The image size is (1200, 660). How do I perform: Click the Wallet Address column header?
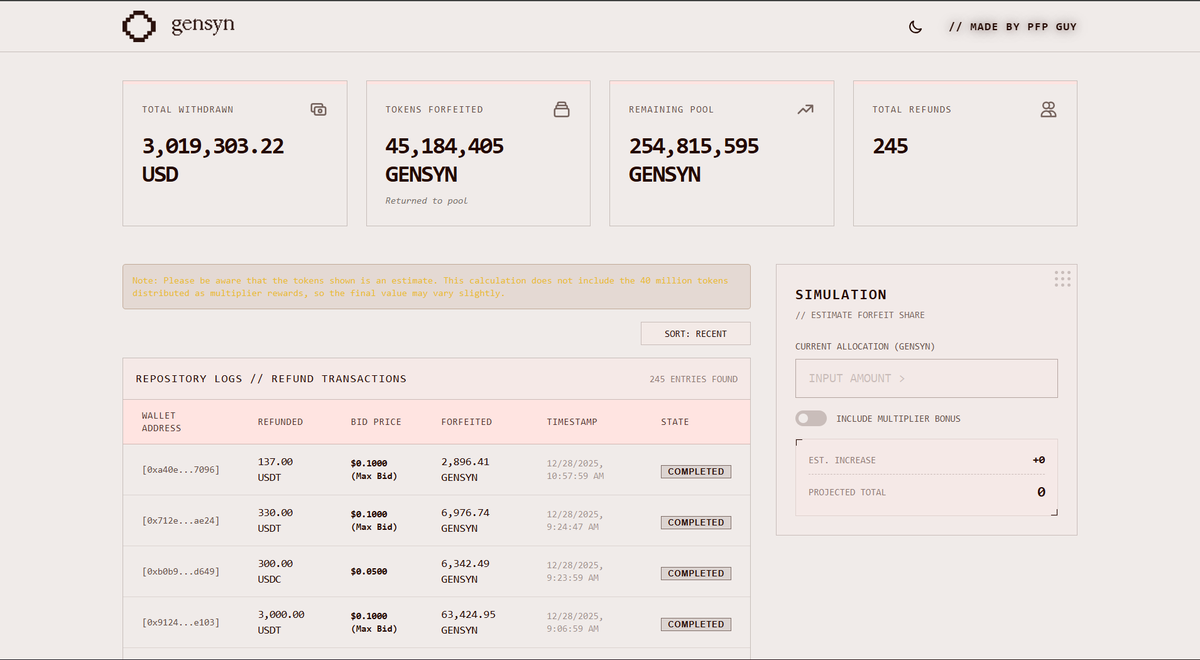162,421
